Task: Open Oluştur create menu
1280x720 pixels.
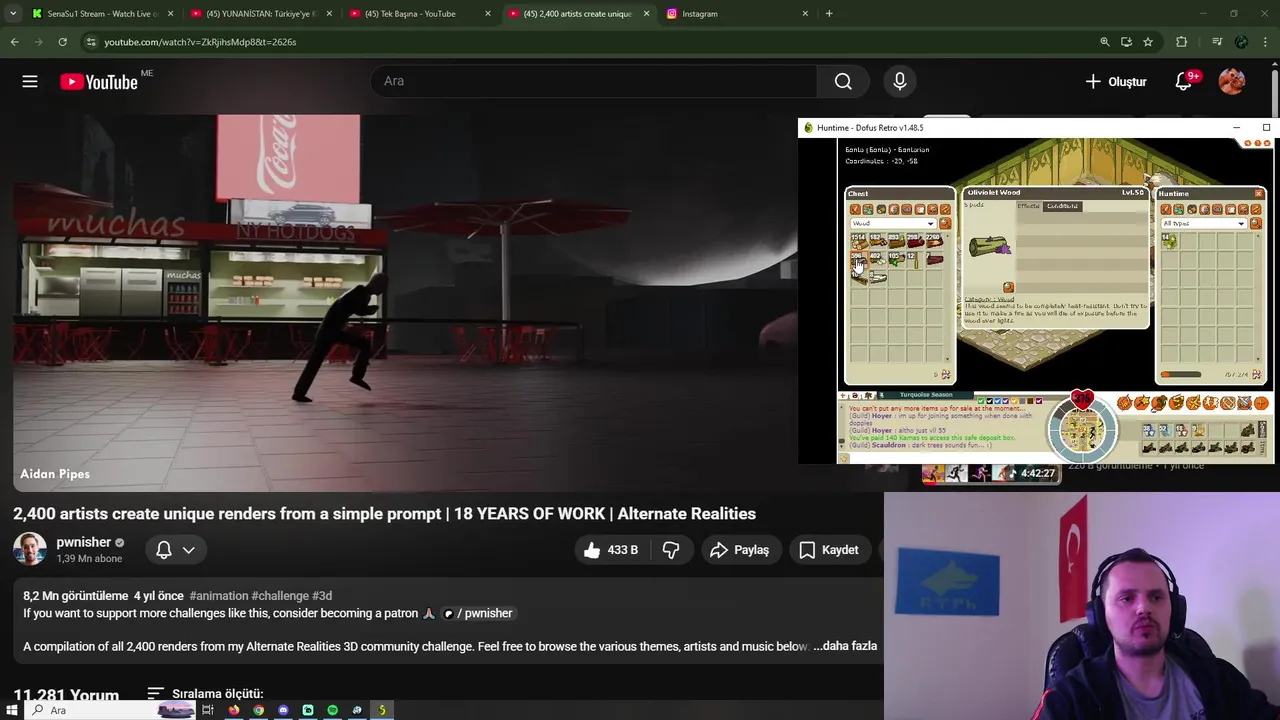Action: click(x=1115, y=82)
